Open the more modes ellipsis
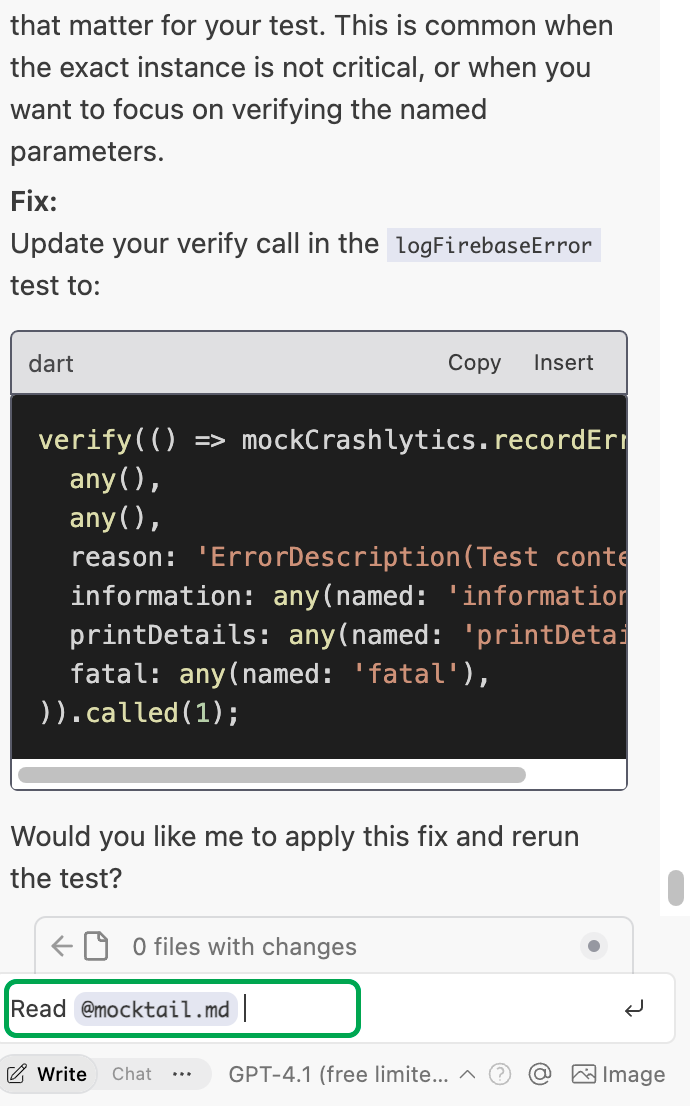Screen dimensions: 690x1106 (x=182, y=1074)
